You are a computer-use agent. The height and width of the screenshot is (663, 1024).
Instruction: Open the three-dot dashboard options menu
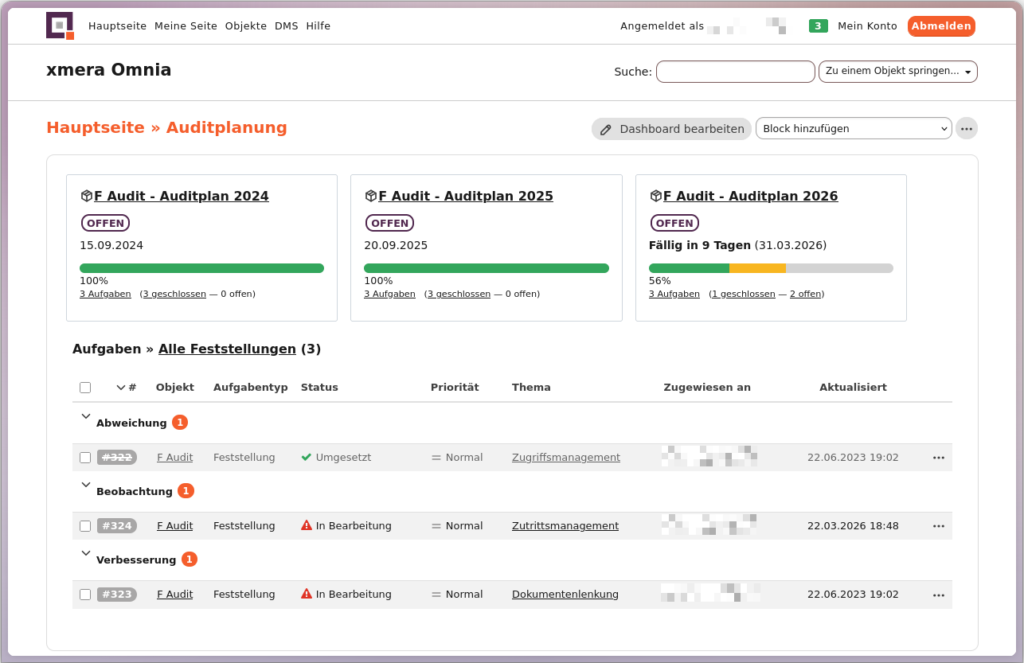(x=966, y=129)
